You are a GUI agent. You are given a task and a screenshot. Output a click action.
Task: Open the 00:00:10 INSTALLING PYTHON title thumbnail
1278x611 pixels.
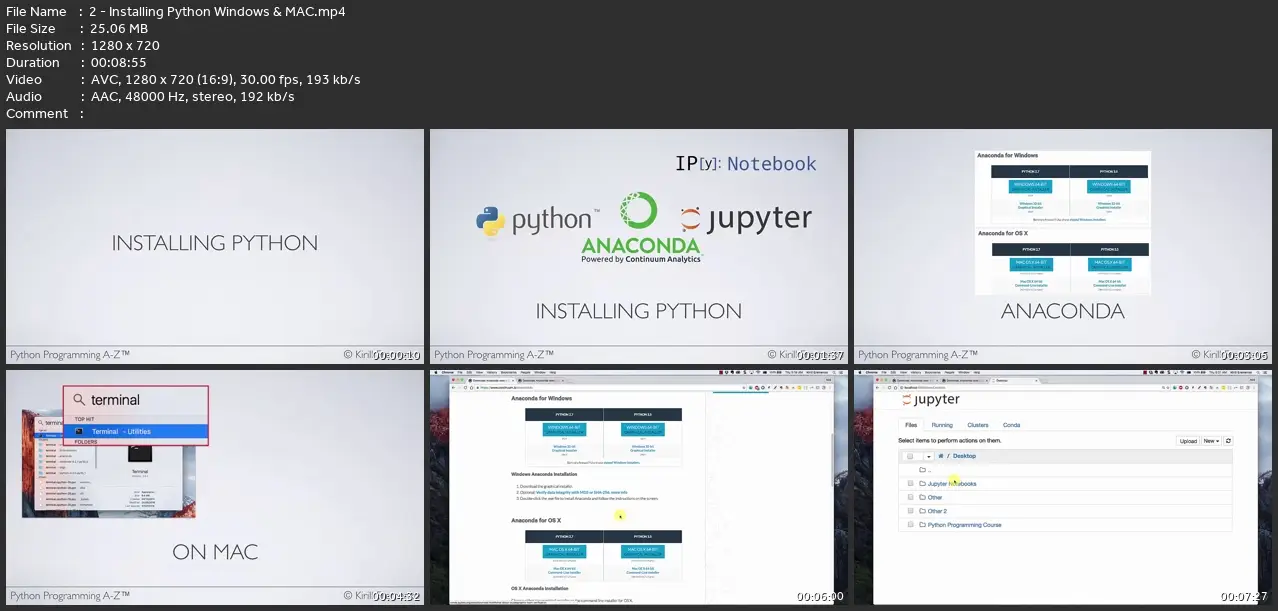(215, 246)
